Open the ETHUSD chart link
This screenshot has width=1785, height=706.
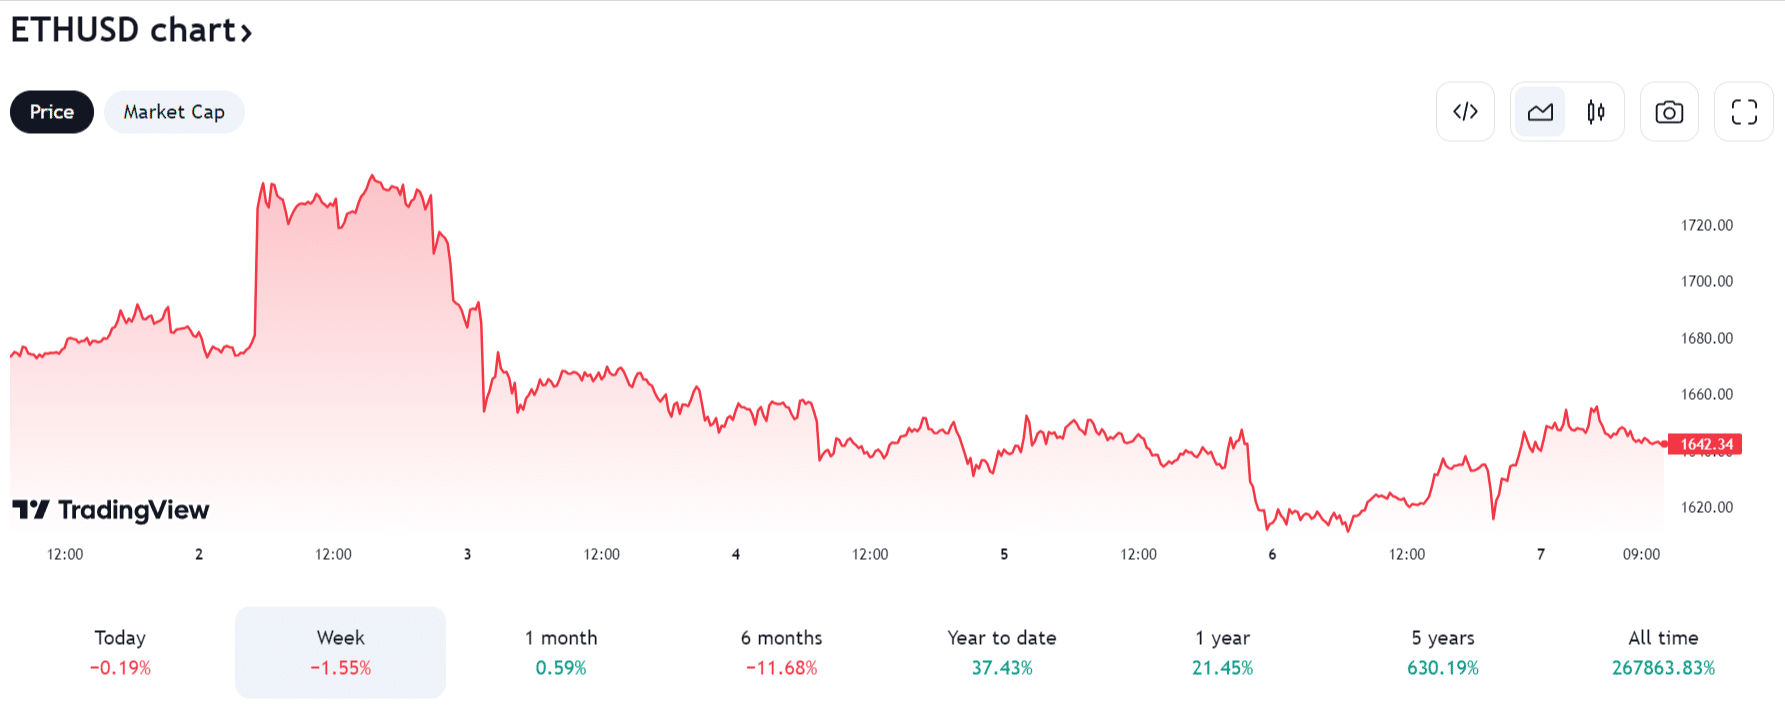pos(131,30)
